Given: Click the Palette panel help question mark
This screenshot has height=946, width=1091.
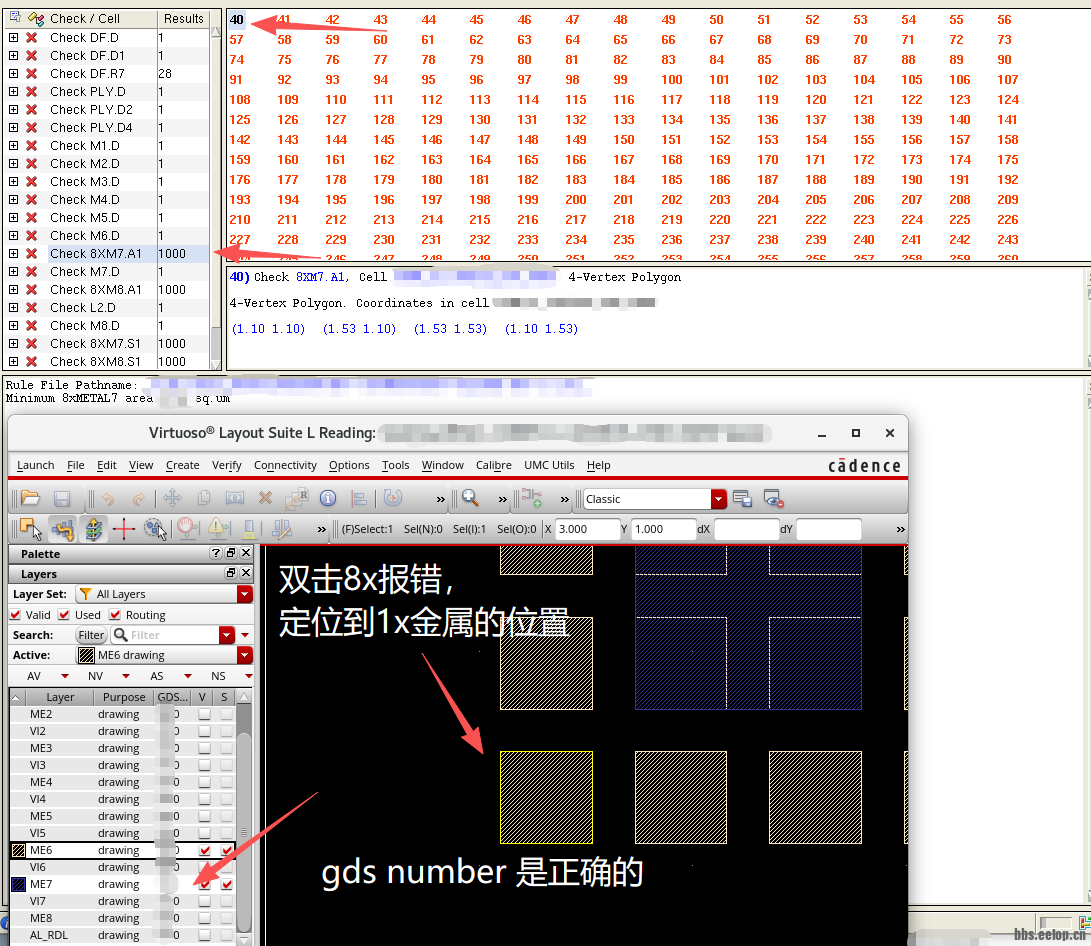Looking at the screenshot, I should (x=216, y=553).
